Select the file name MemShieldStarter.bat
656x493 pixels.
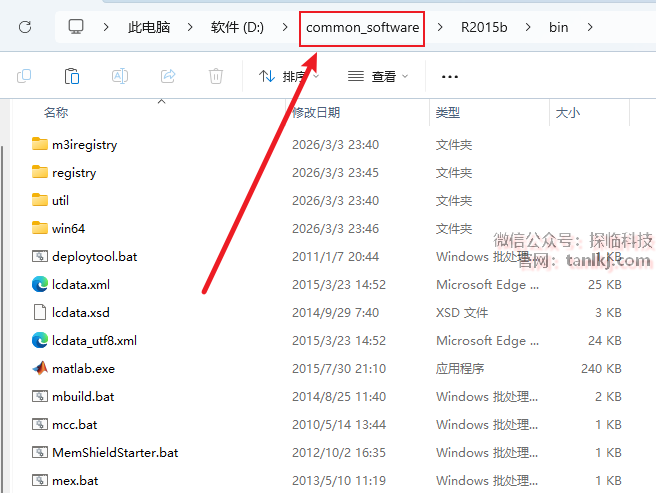tap(115, 453)
